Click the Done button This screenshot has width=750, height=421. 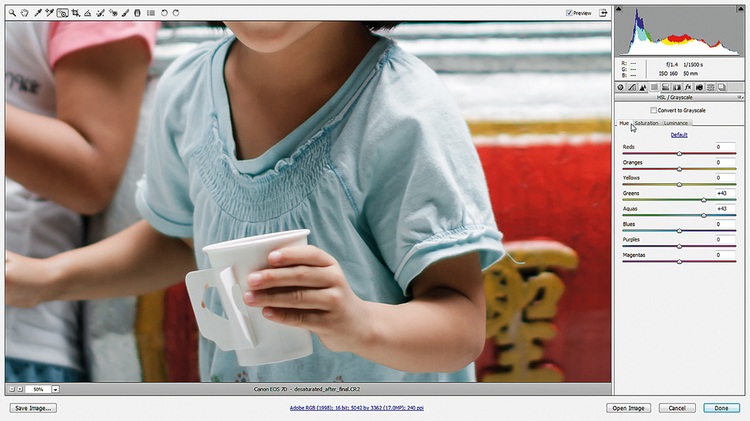(x=721, y=408)
